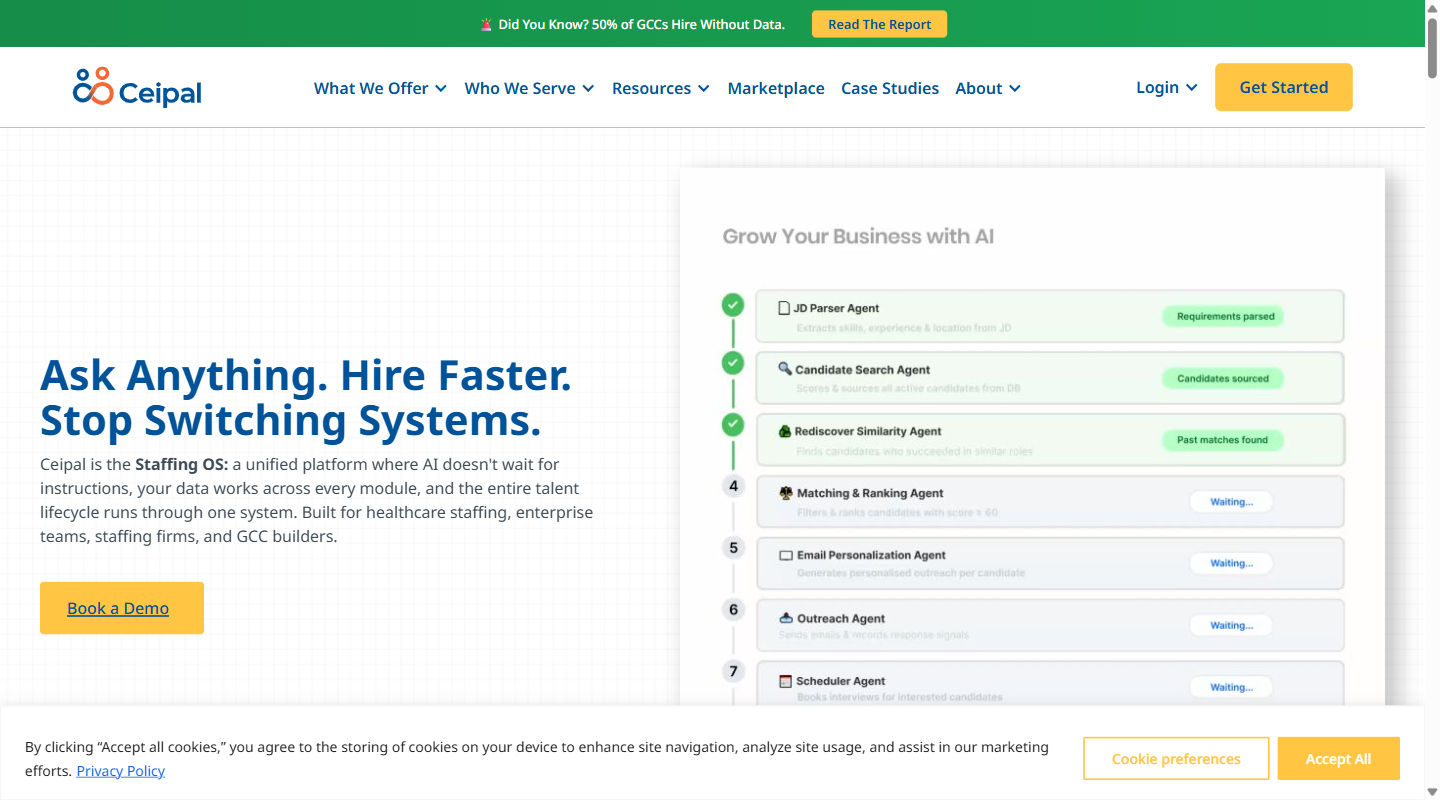Click the green checkmark beside Rediscover Similarity Agent
The width and height of the screenshot is (1440, 800).
[x=733, y=425]
